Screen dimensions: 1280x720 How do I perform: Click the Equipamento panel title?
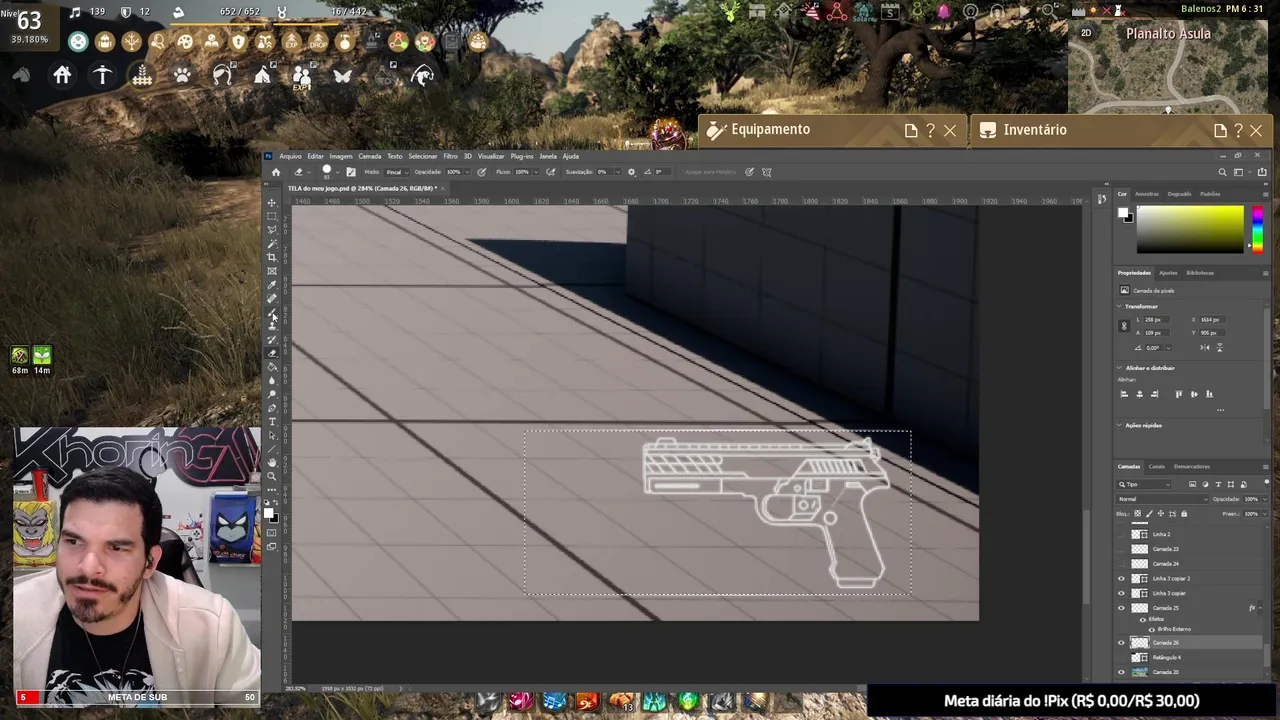[770, 130]
